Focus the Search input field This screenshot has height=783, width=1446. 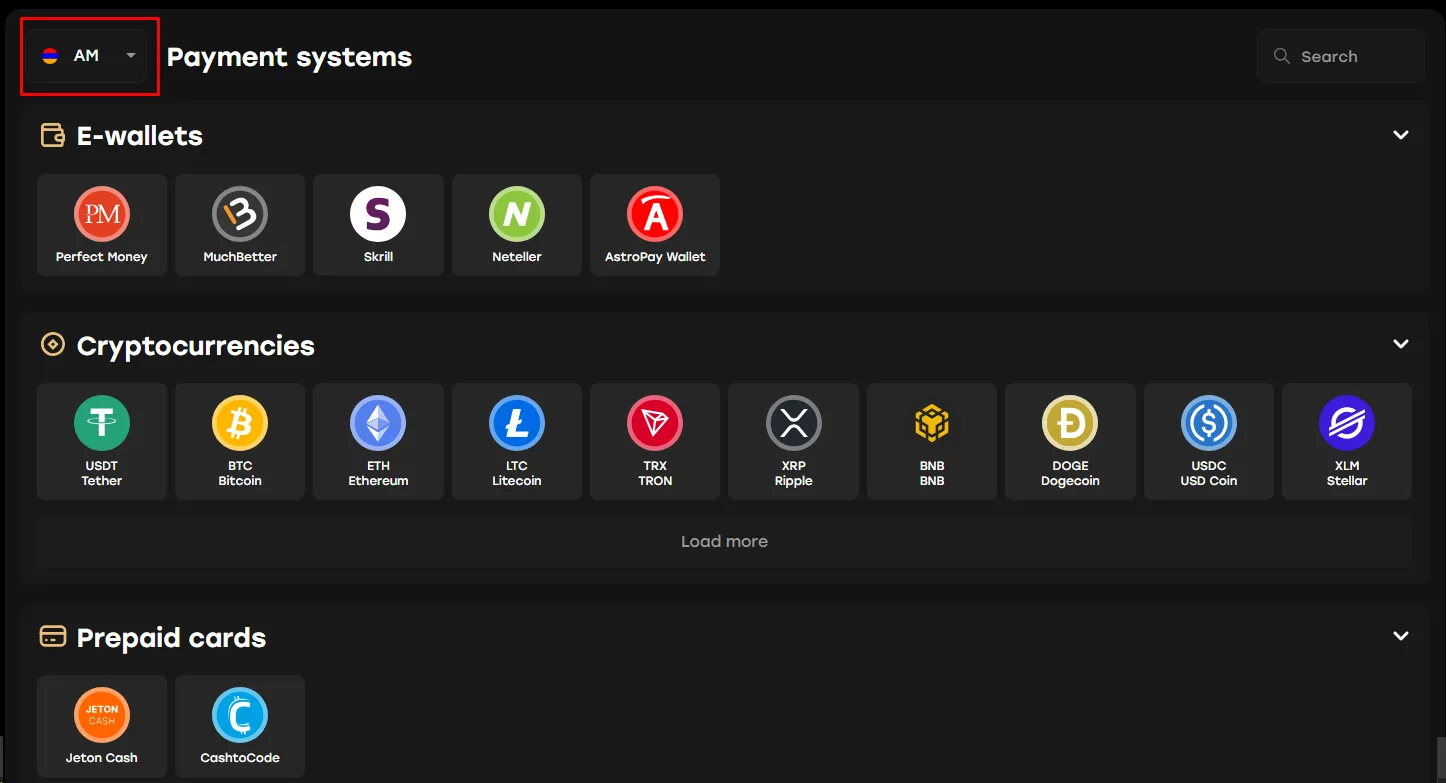click(1341, 56)
